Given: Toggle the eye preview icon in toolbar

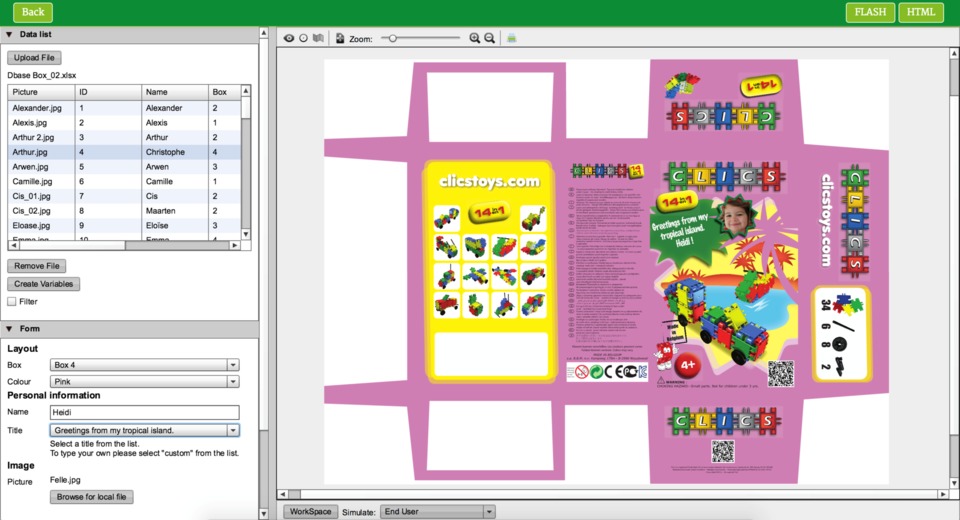Looking at the screenshot, I should (x=288, y=38).
